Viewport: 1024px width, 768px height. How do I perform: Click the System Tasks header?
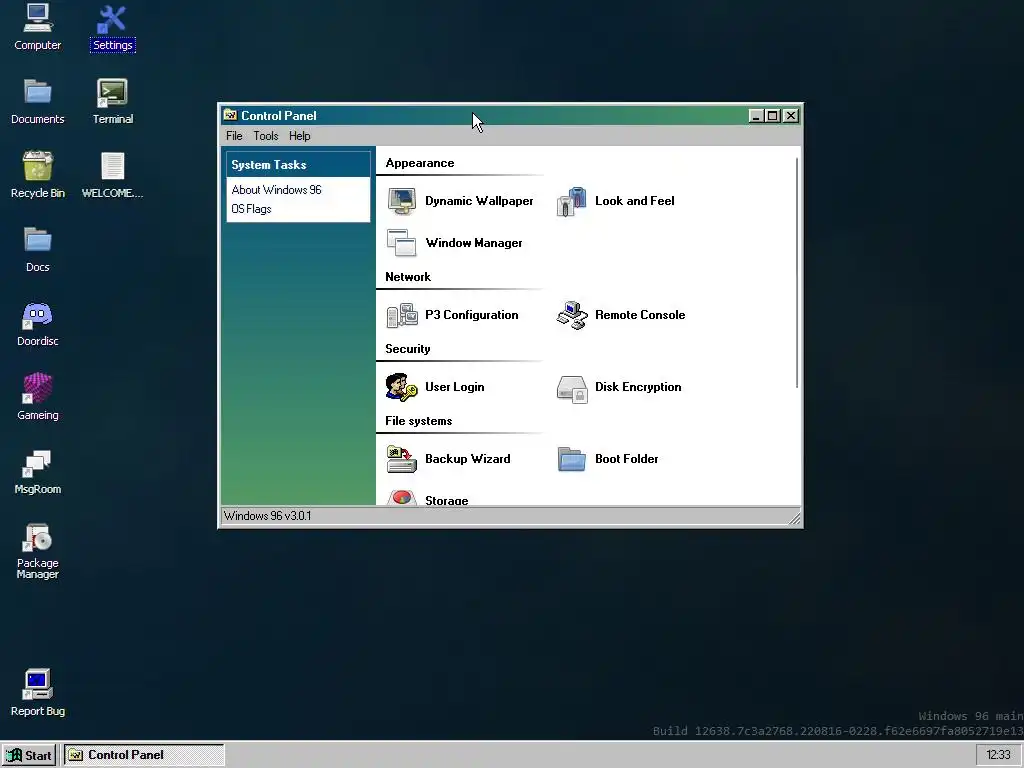298,165
